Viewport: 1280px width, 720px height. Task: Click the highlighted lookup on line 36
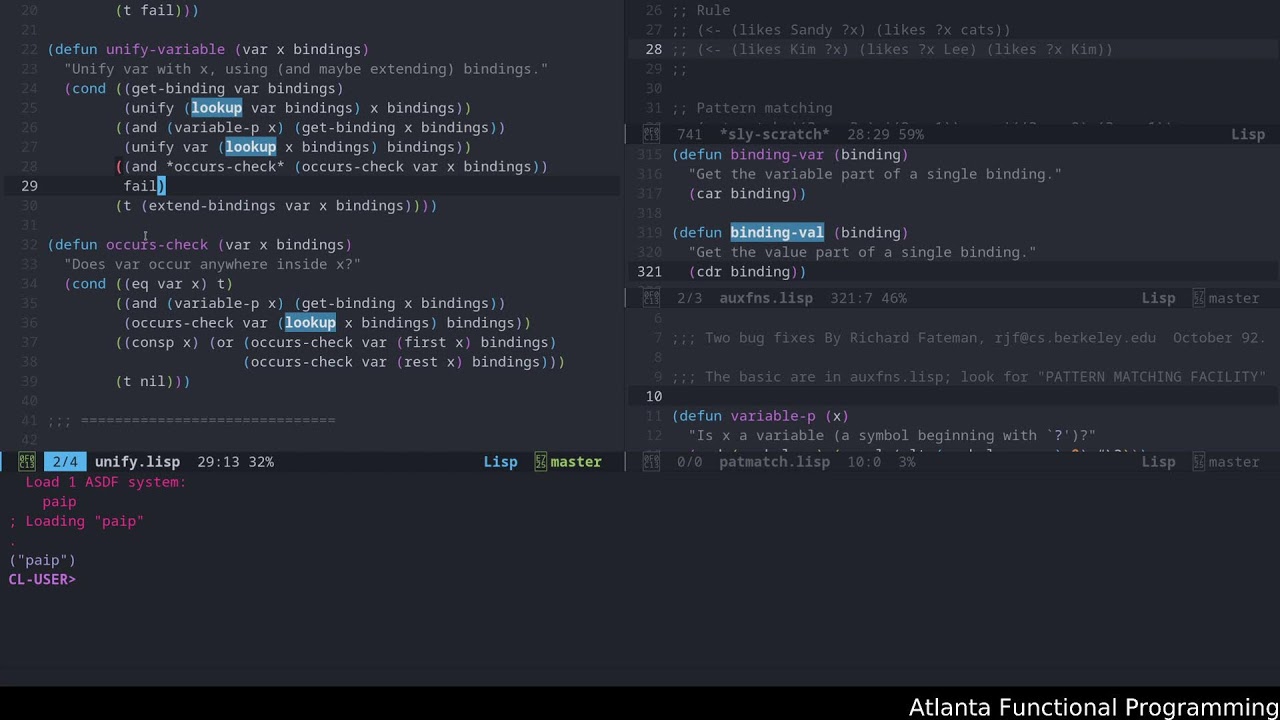[310, 323]
